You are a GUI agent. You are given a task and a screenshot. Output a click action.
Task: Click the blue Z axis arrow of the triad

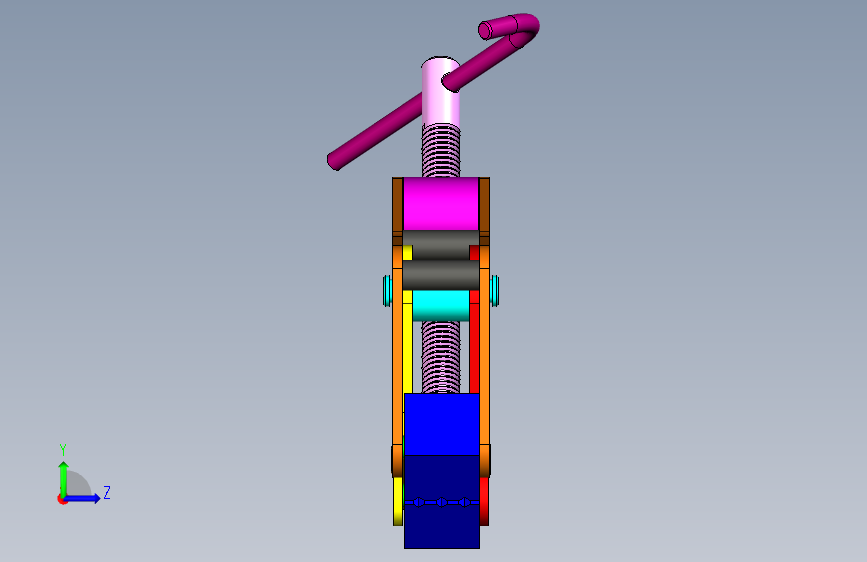tap(83, 498)
